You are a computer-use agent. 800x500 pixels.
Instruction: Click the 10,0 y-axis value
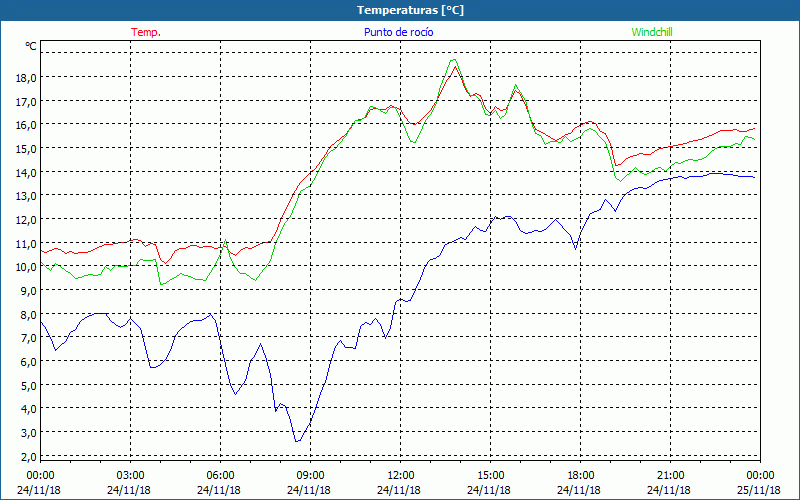27,266
